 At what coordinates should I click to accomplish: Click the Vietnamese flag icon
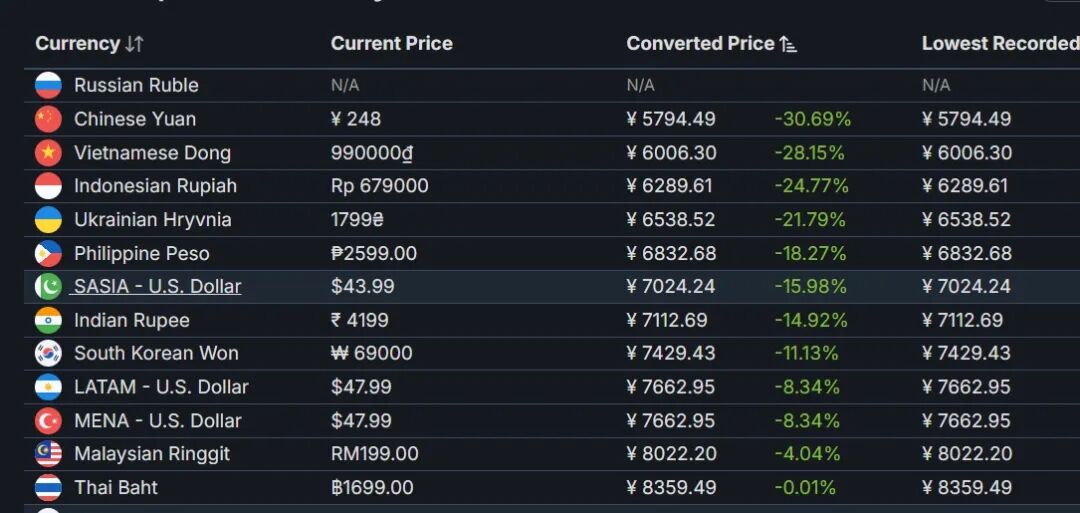tap(48, 153)
